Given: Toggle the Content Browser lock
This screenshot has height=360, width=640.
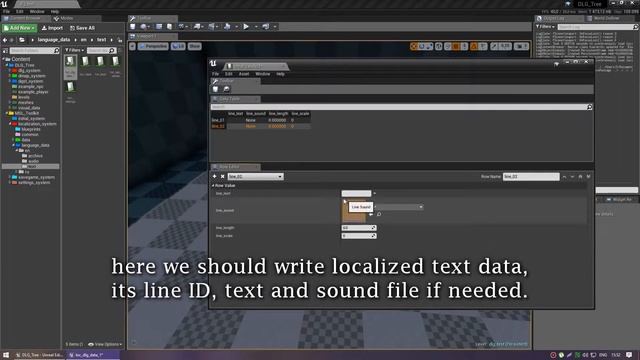Looking at the screenshot, I should tap(120, 40).
